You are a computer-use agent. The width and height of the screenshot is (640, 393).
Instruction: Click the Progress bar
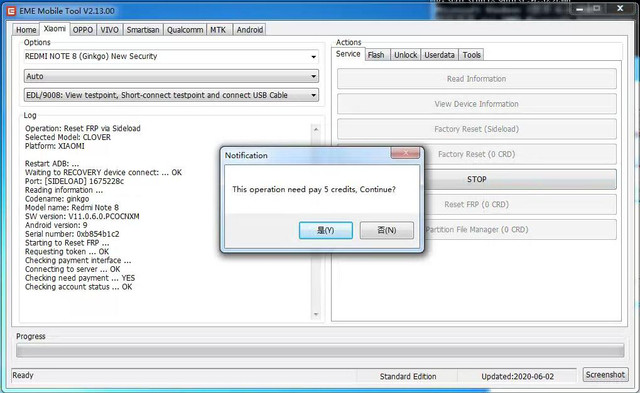[320, 351]
